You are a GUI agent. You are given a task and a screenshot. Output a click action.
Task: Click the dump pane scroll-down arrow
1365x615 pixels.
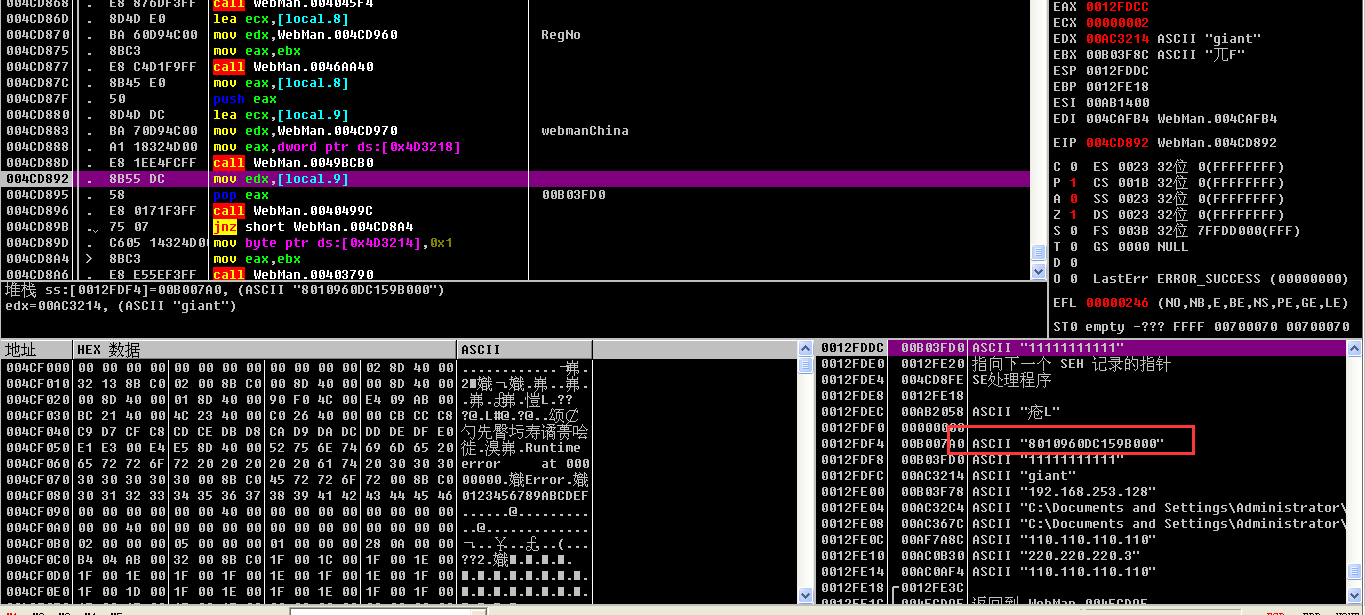click(806, 596)
